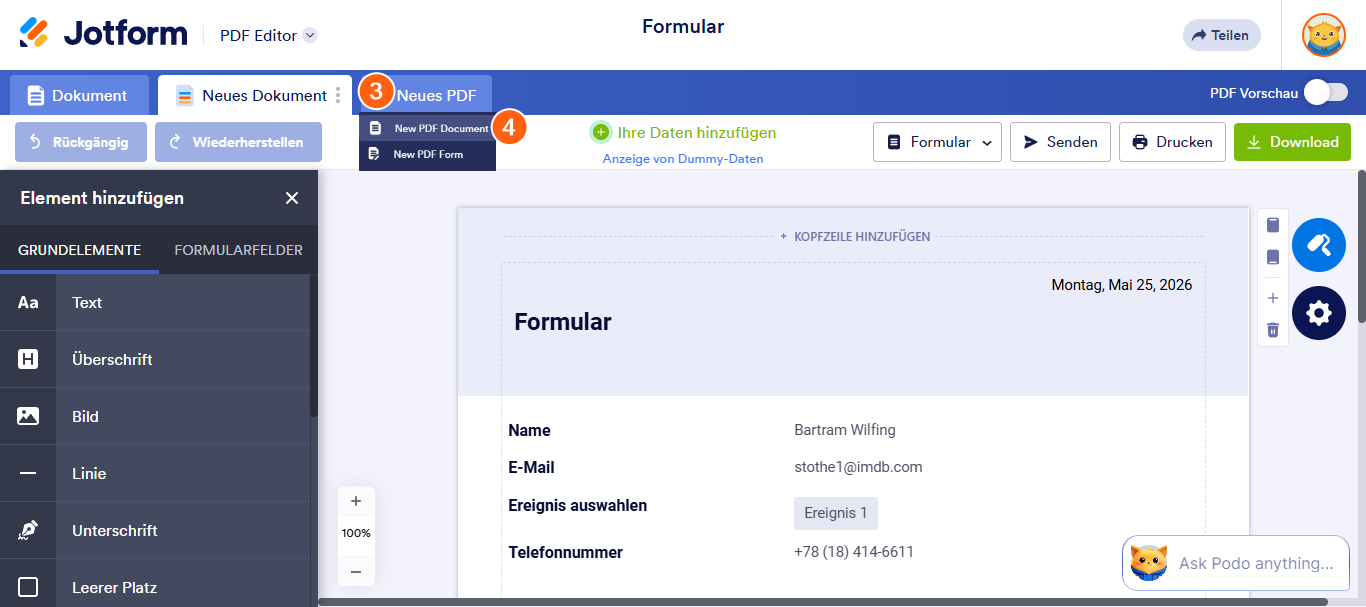Switch to GRUNDELEMENTE tab
This screenshot has width=1366, height=607.
pyautogui.click(x=79, y=250)
